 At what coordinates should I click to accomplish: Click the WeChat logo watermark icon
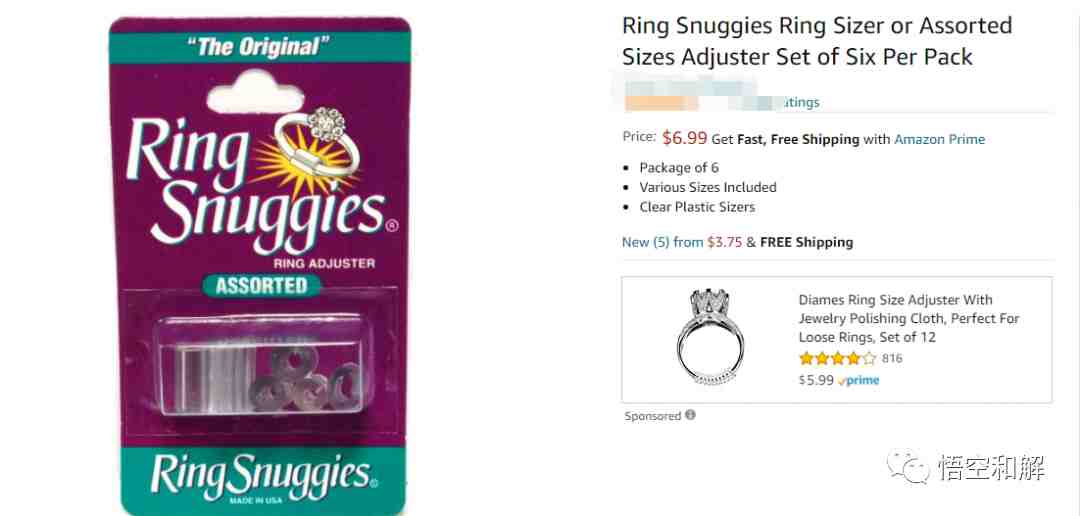(x=908, y=466)
